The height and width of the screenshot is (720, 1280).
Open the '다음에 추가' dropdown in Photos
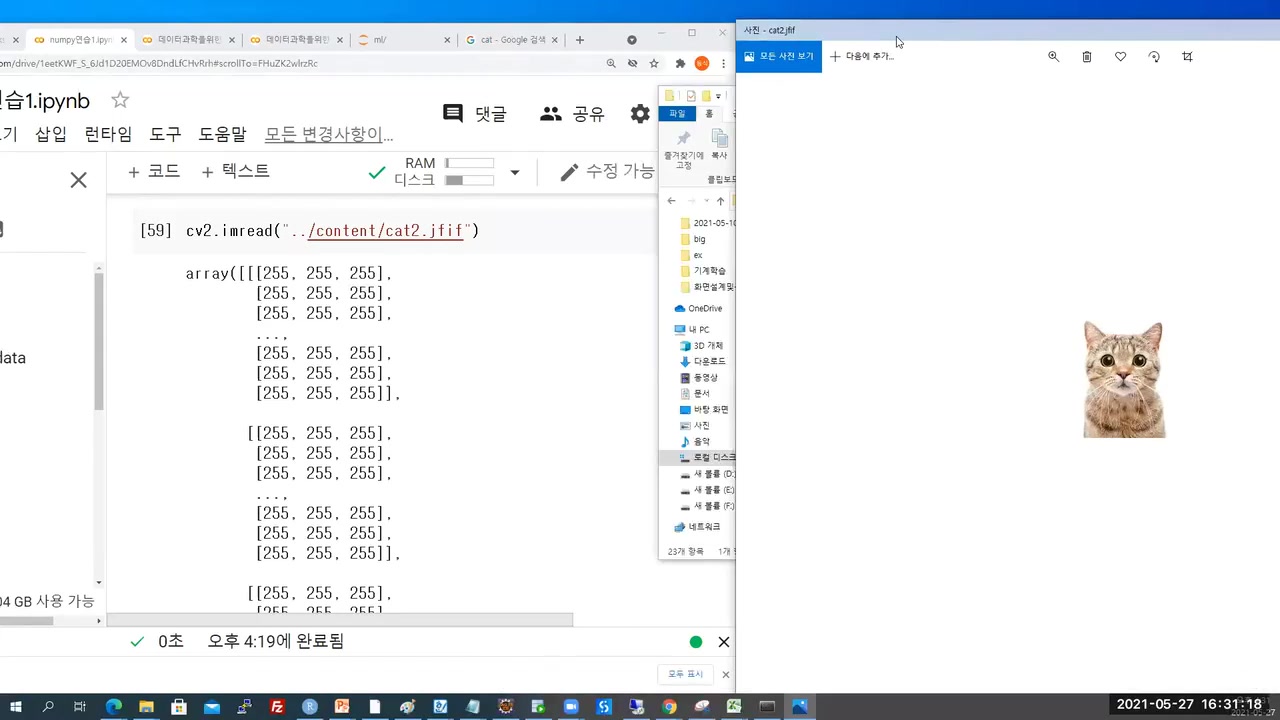coord(862,56)
